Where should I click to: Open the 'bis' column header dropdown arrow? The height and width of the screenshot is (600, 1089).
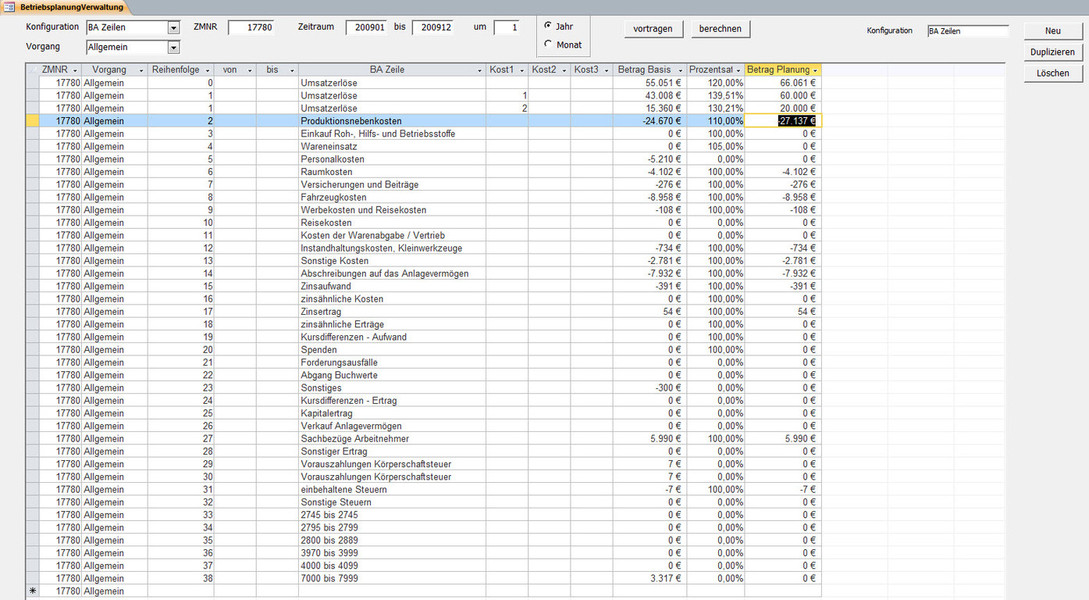click(x=292, y=70)
